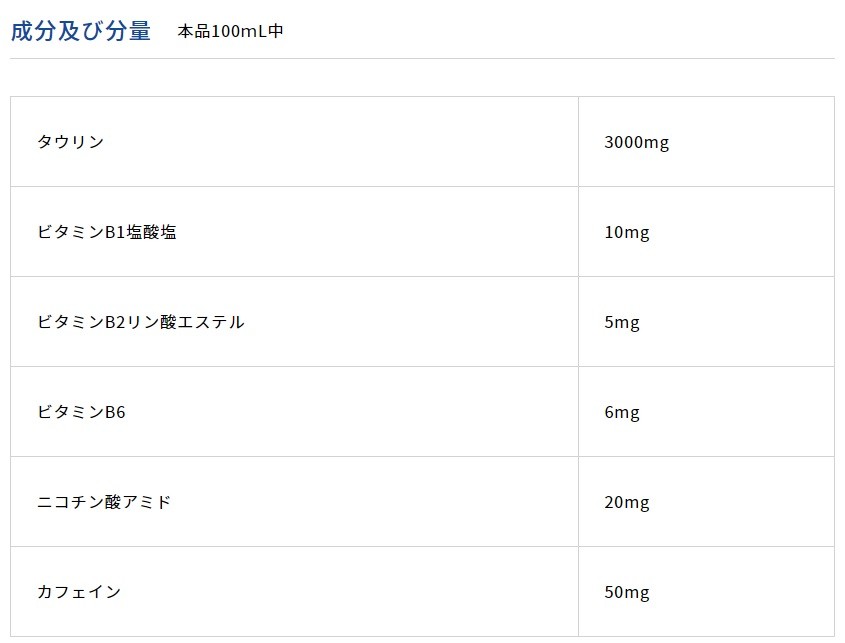Viewport: 845px width, 643px height.
Task: Click the 20mg amount value
Action: point(626,502)
